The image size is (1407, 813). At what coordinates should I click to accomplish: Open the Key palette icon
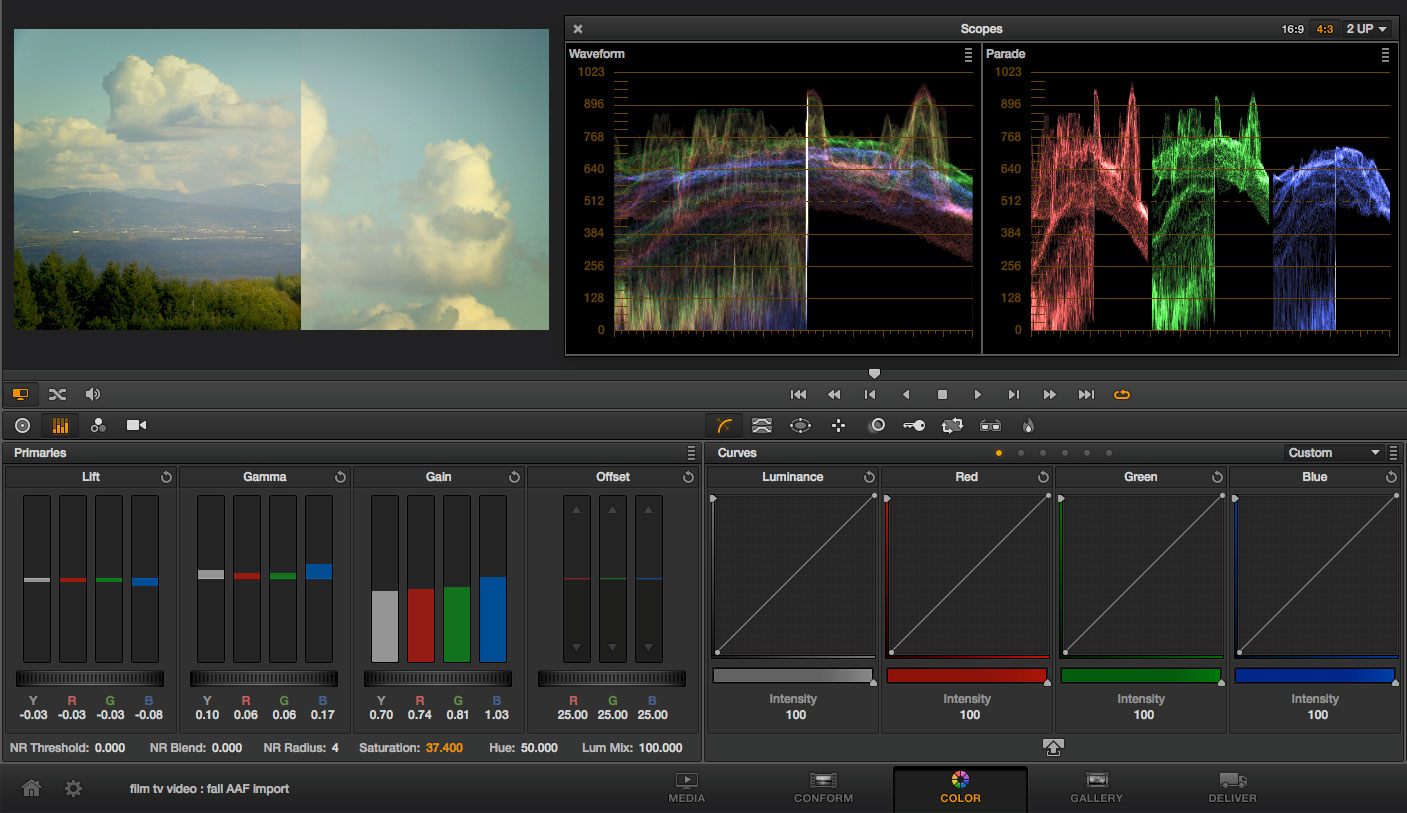click(x=914, y=425)
